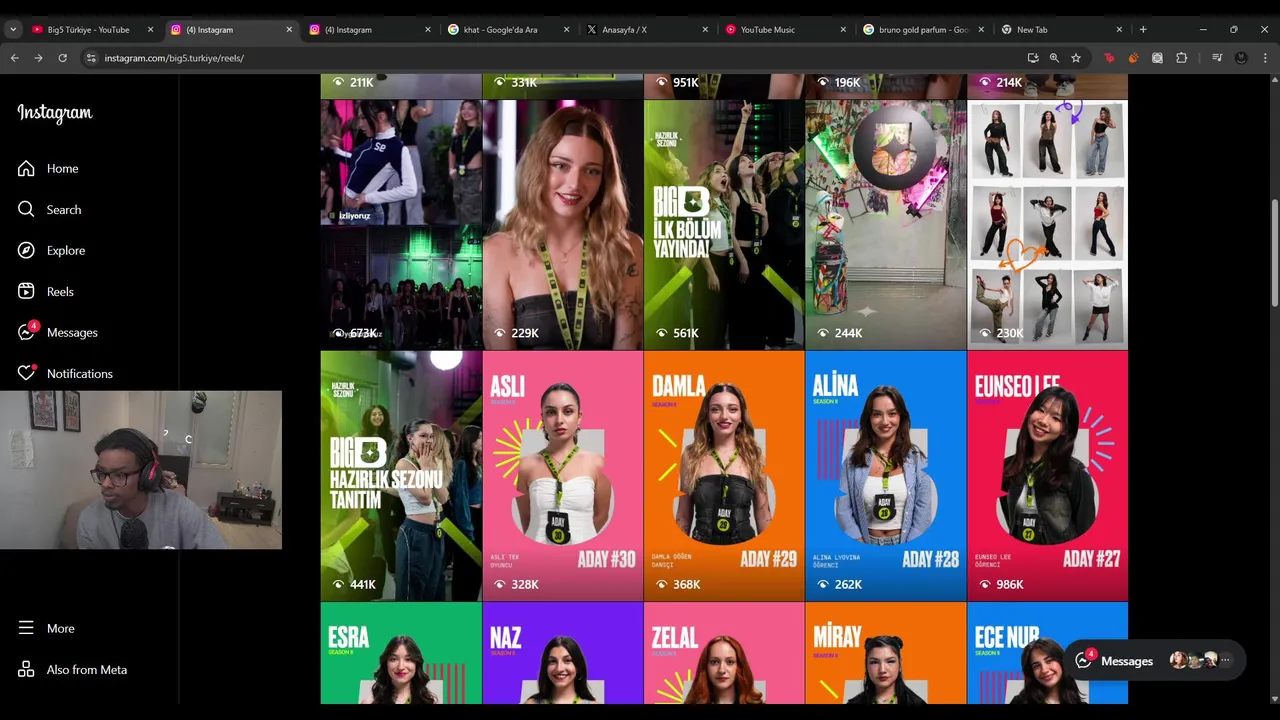Open the Messages icon with the badge

click(x=26, y=332)
